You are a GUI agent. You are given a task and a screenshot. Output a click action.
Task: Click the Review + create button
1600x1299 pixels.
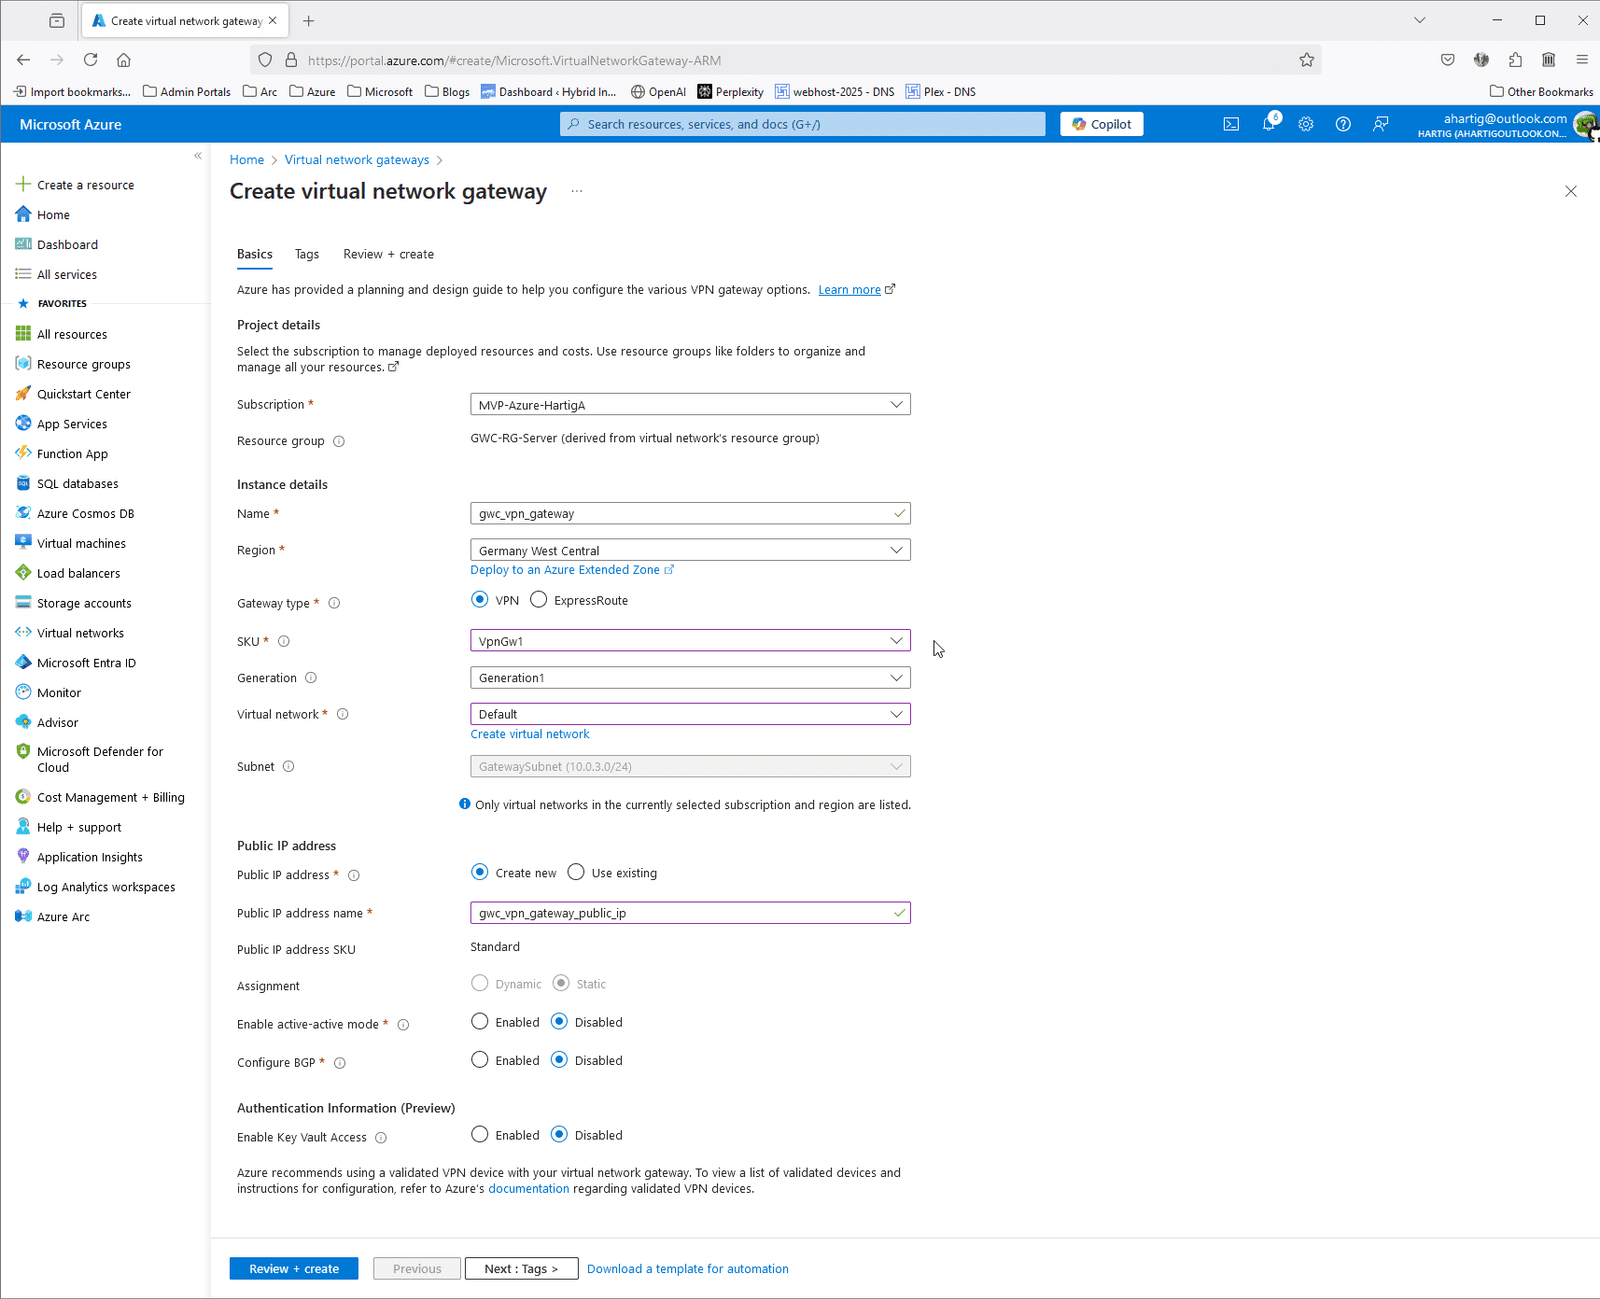tap(293, 1268)
